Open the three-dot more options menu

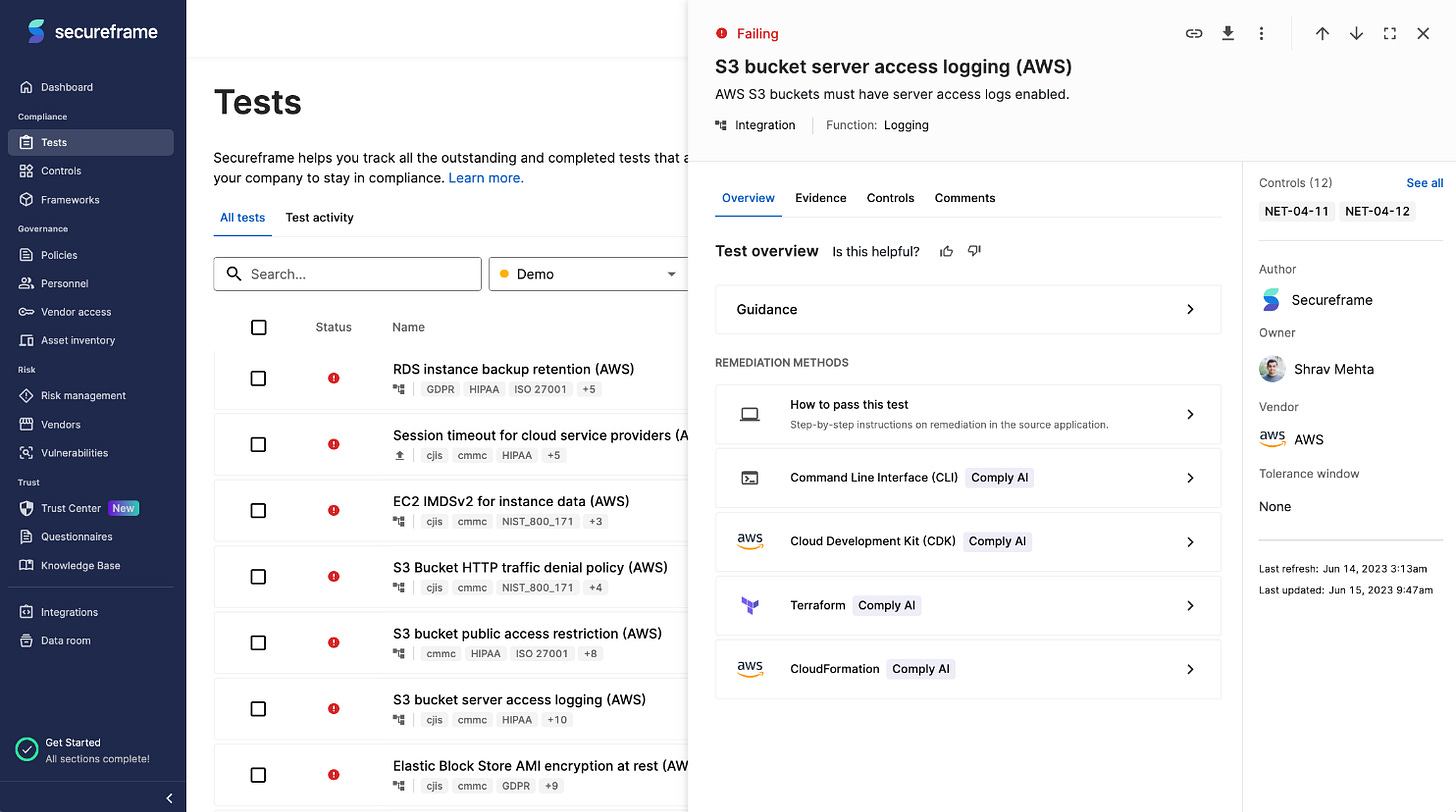click(1261, 33)
